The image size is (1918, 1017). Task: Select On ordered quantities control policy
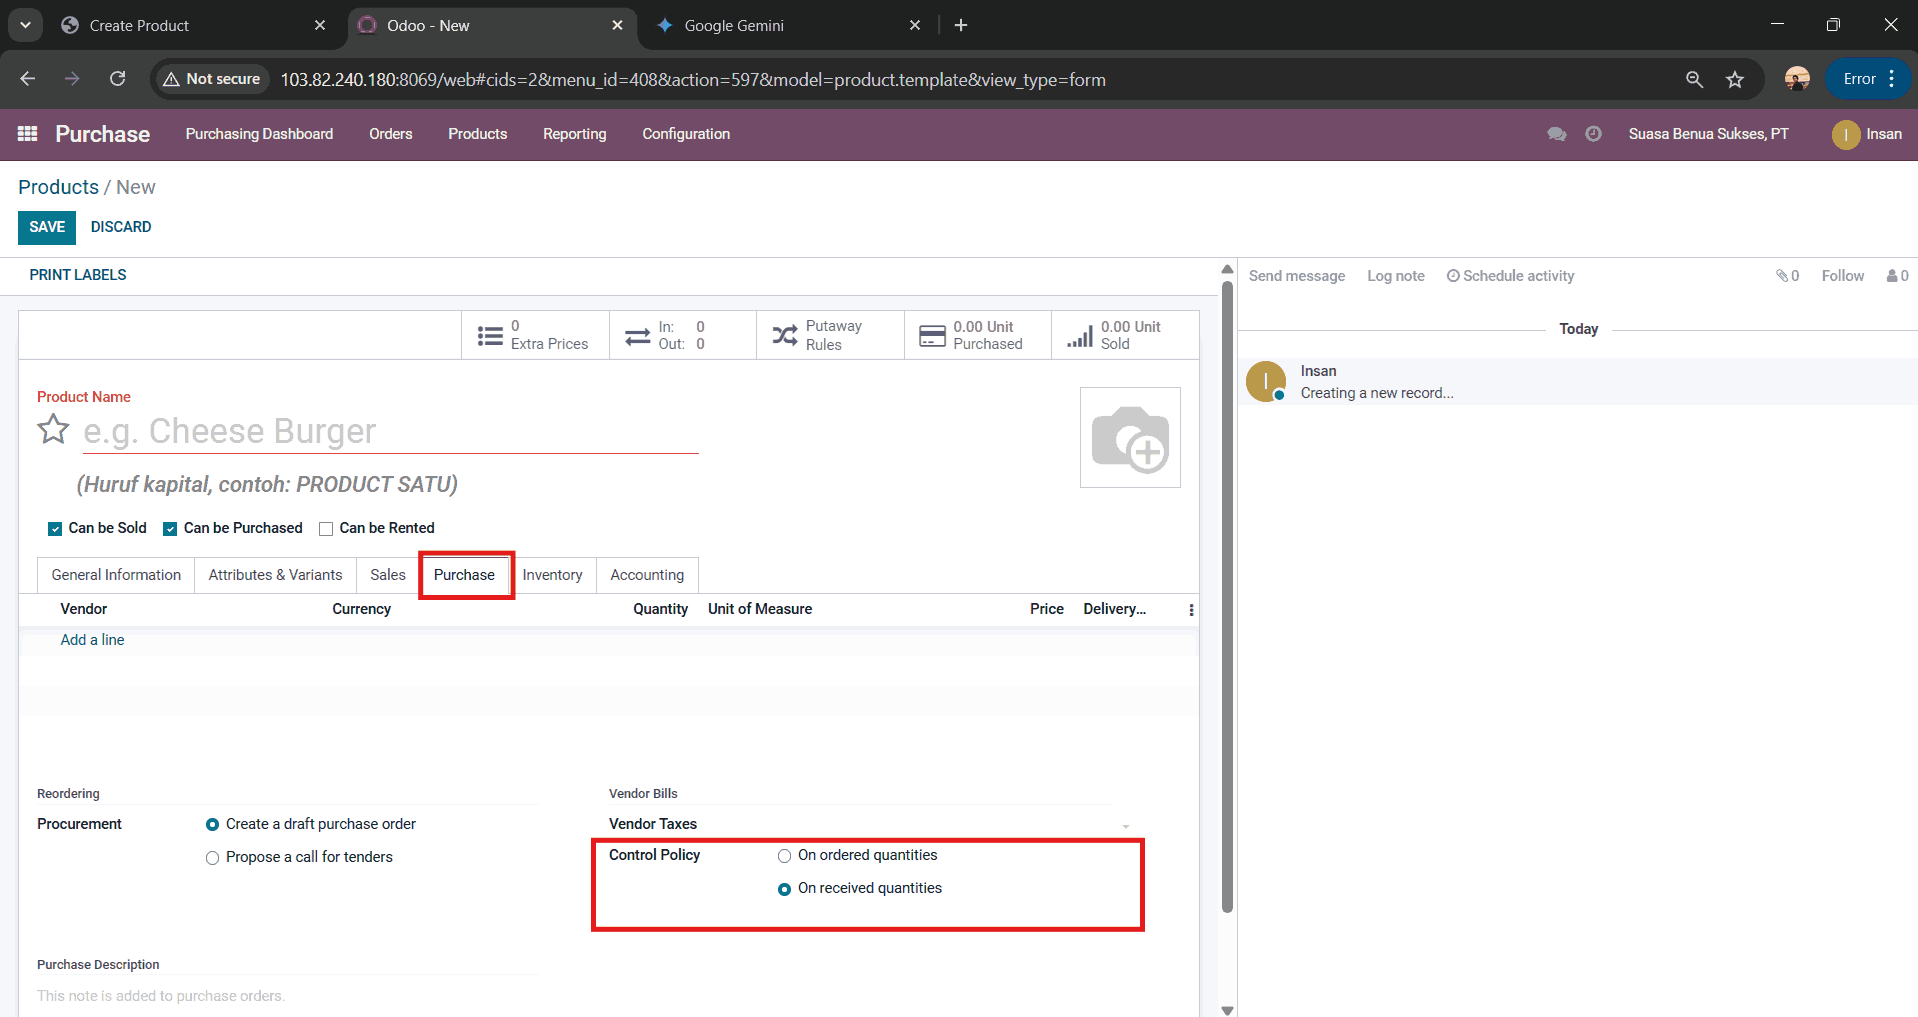[785, 856]
